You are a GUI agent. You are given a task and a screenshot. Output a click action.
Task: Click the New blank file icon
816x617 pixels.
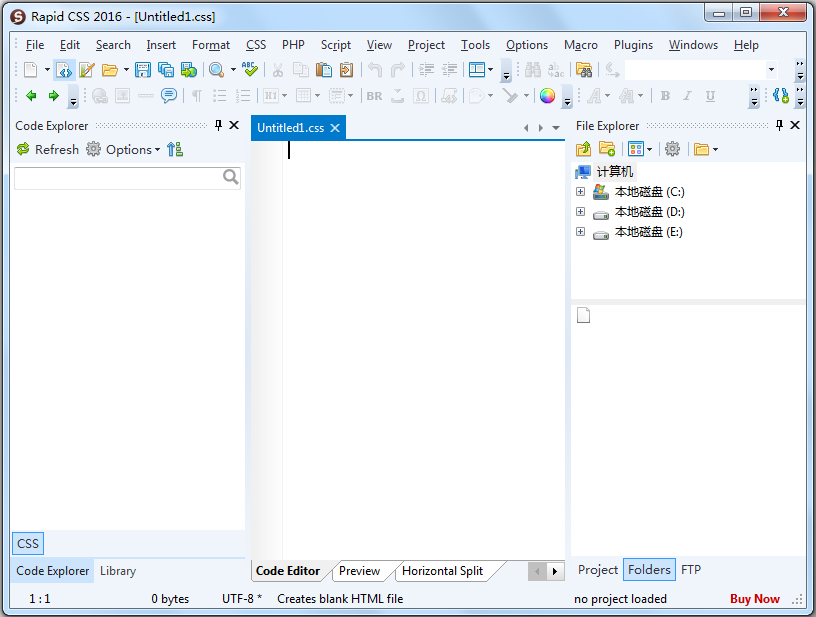point(31,70)
